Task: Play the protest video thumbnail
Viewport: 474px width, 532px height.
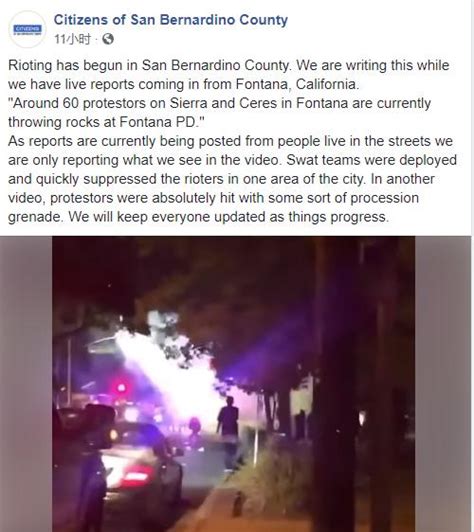Action: coord(233,384)
